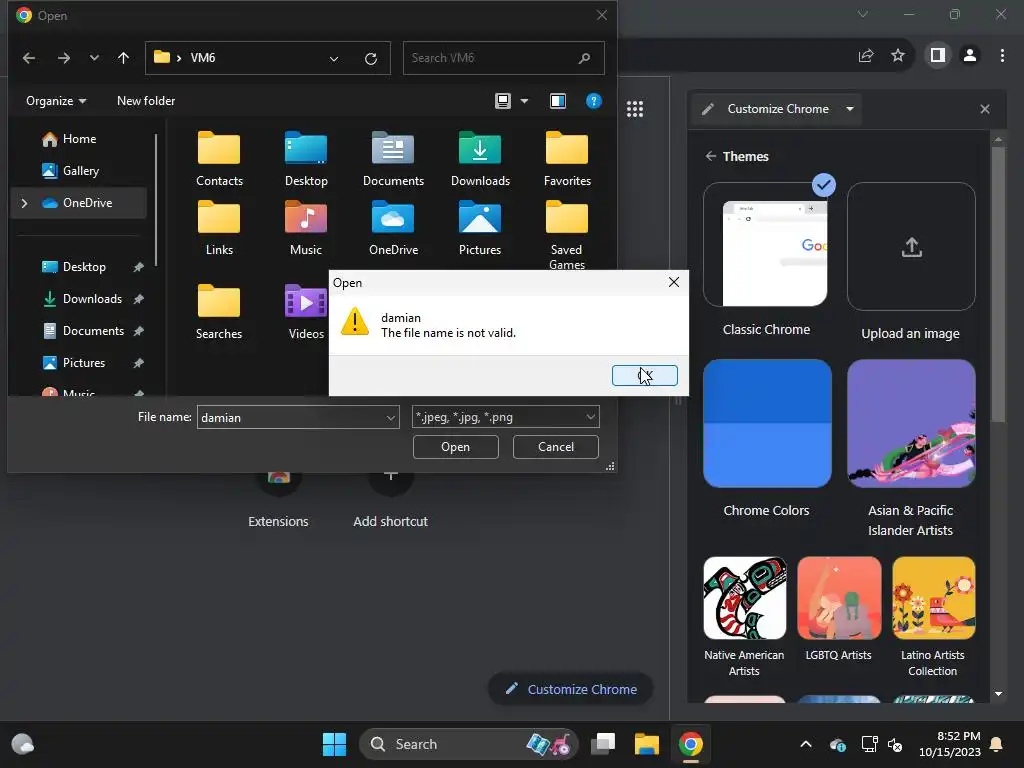The width and height of the screenshot is (1024, 768).
Task: Show hidden system tray icons
Action: (x=806, y=744)
